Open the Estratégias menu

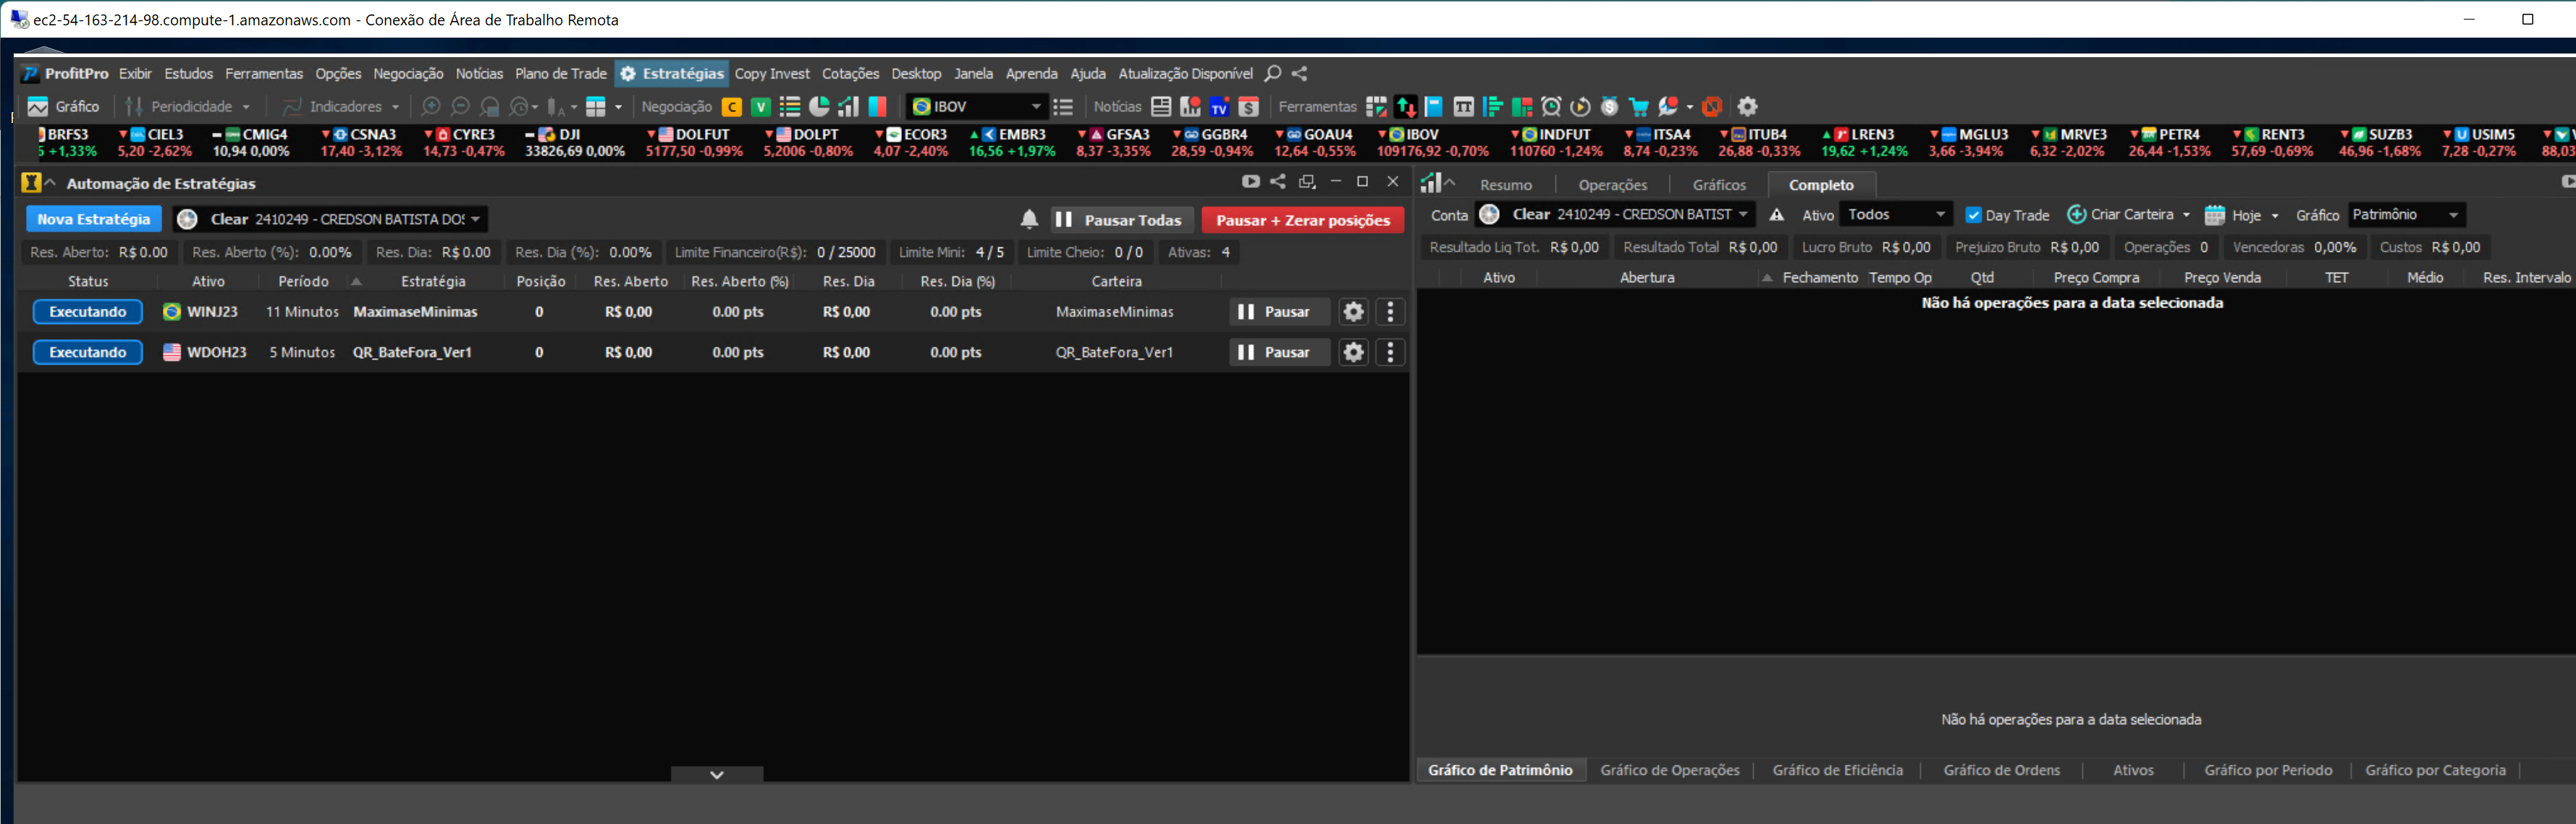click(671, 73)
